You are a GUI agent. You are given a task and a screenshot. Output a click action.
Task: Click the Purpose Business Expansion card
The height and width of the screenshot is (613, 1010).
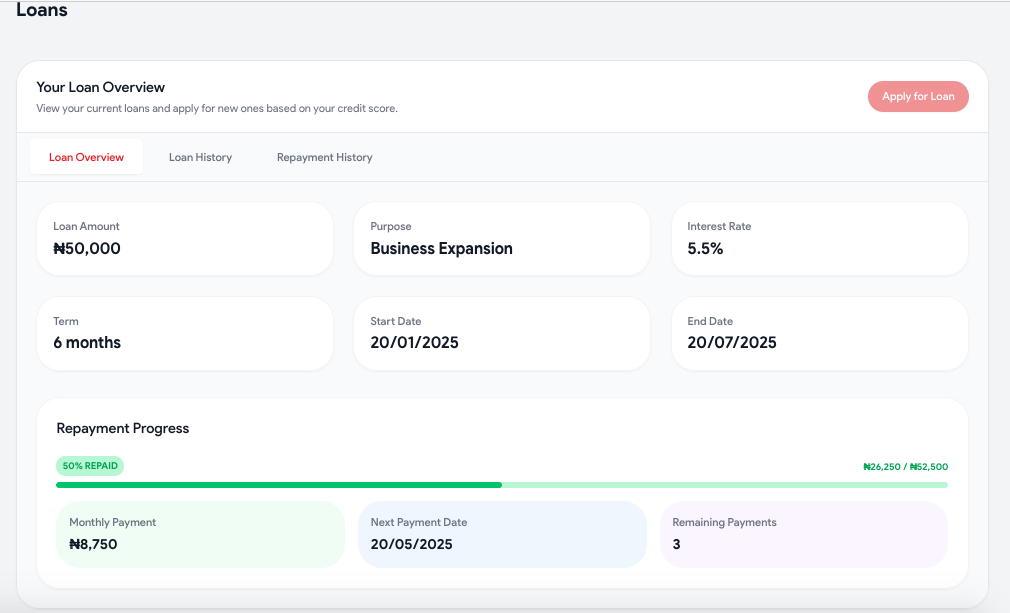pos(502,239)
